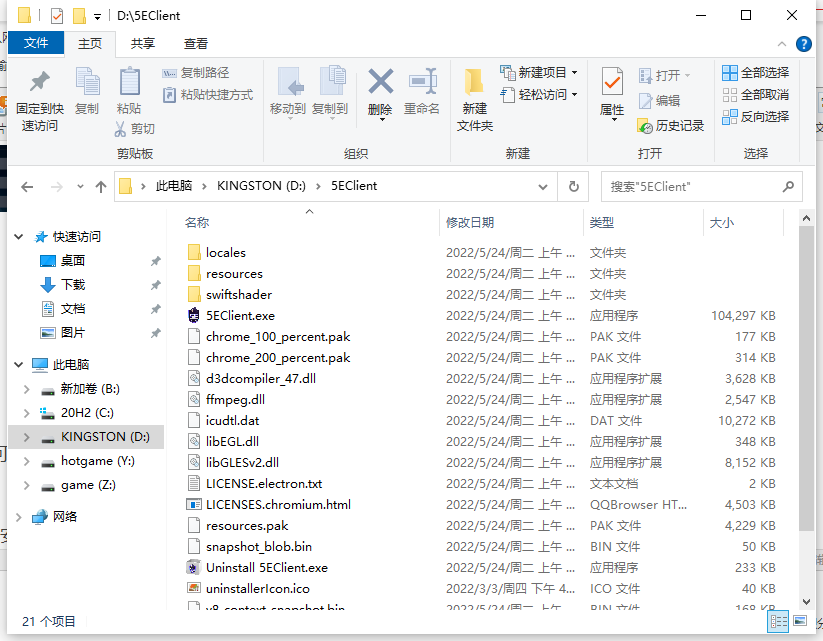Switch to the Share (共享) tab

pos(143,44)
